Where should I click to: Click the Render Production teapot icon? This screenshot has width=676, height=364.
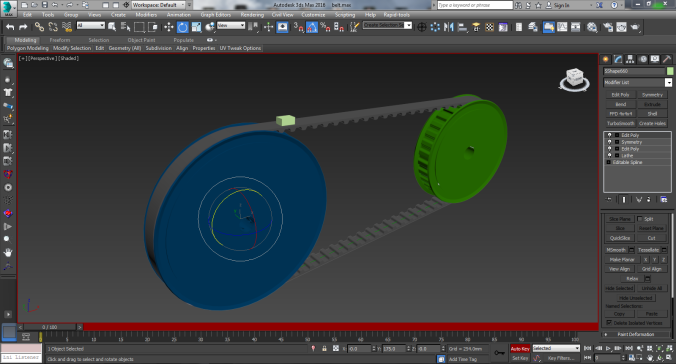click(635, 27)
